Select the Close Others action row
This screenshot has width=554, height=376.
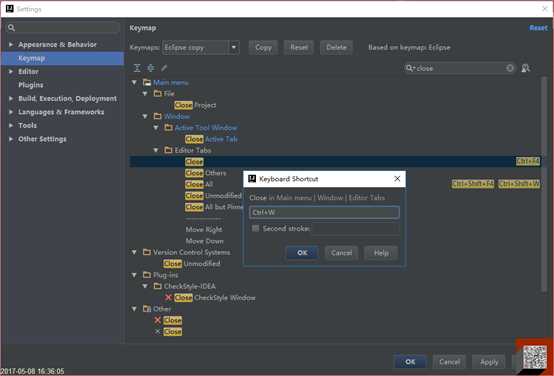(x=206, y=173)
